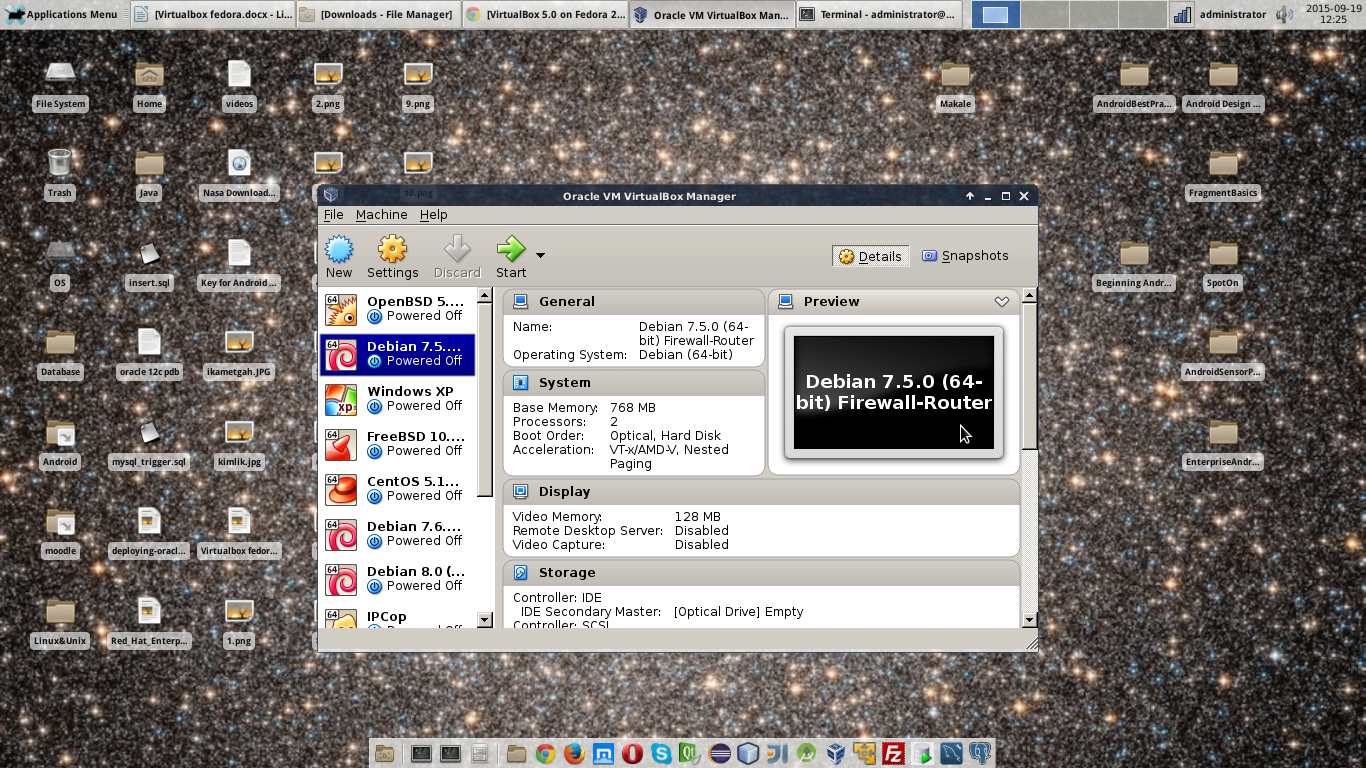Launch Firefox from the bottom panel
Screen dimensions: 1366x768
point(574,754)
